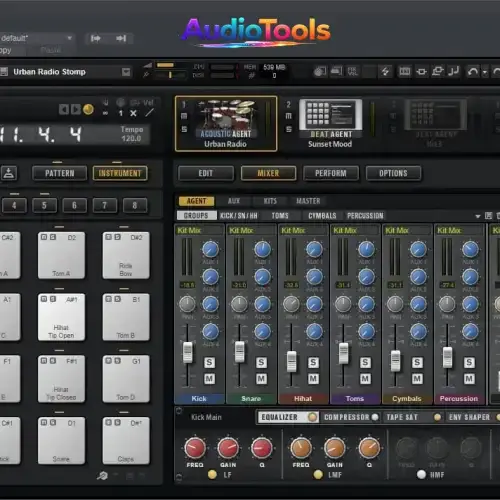
Task: Click the second preset navigation arrow icon
Action: click(121, 39)
